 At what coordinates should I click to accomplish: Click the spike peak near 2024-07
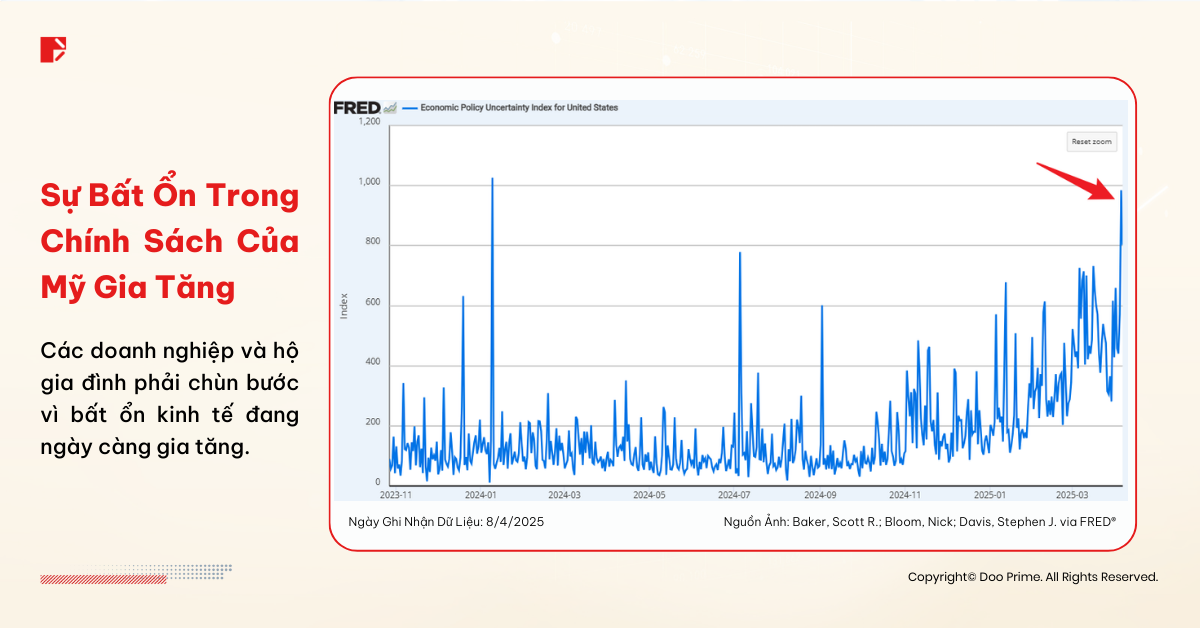coord(740,254)
